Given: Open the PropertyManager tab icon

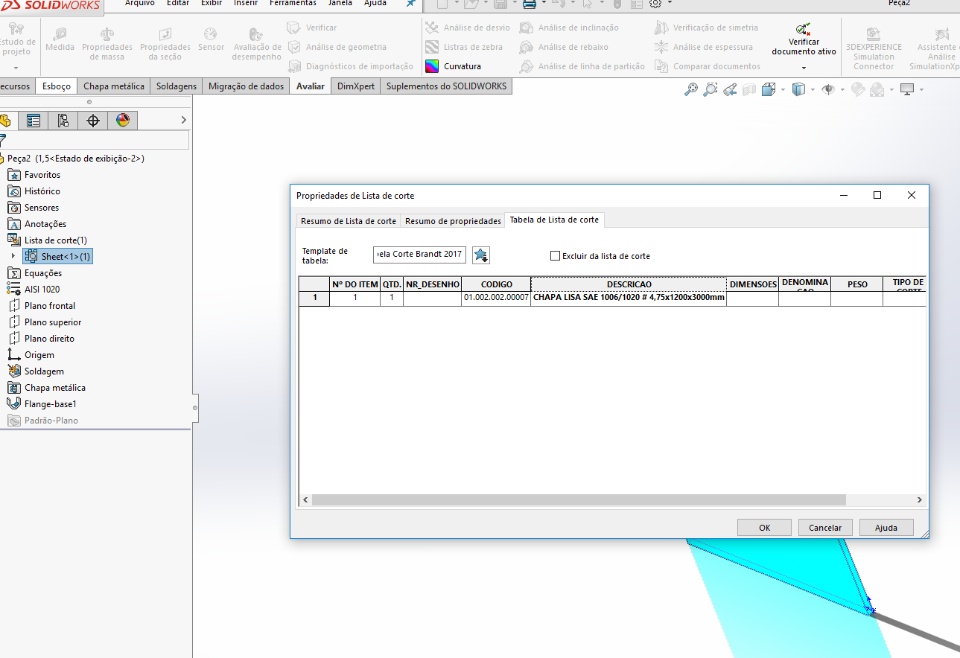Looking at the screenshot, I should point(33,121).
